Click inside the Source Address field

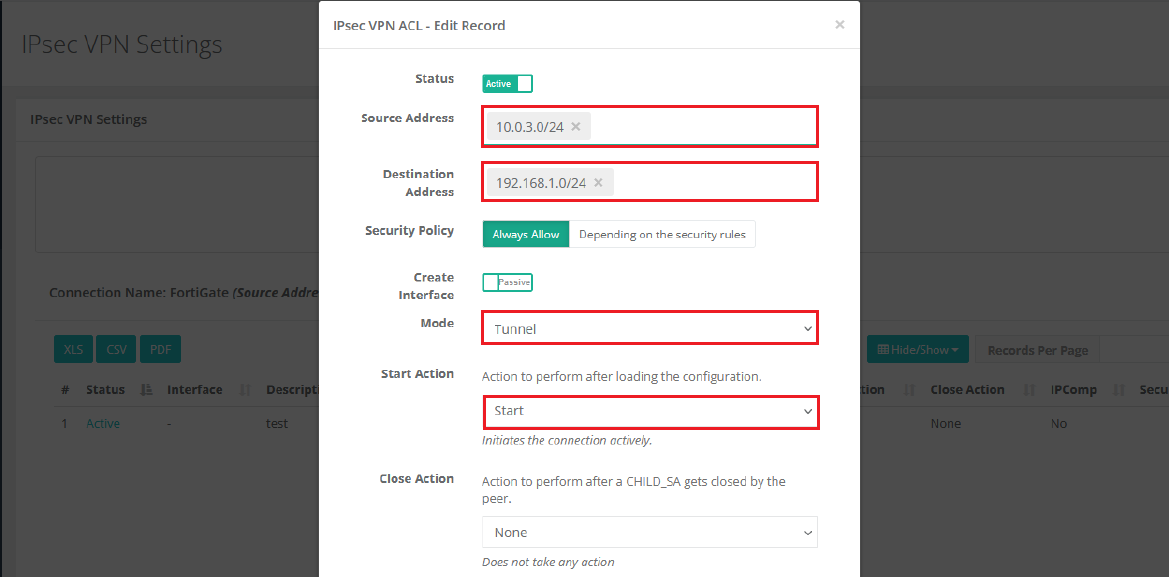point(700,127)
